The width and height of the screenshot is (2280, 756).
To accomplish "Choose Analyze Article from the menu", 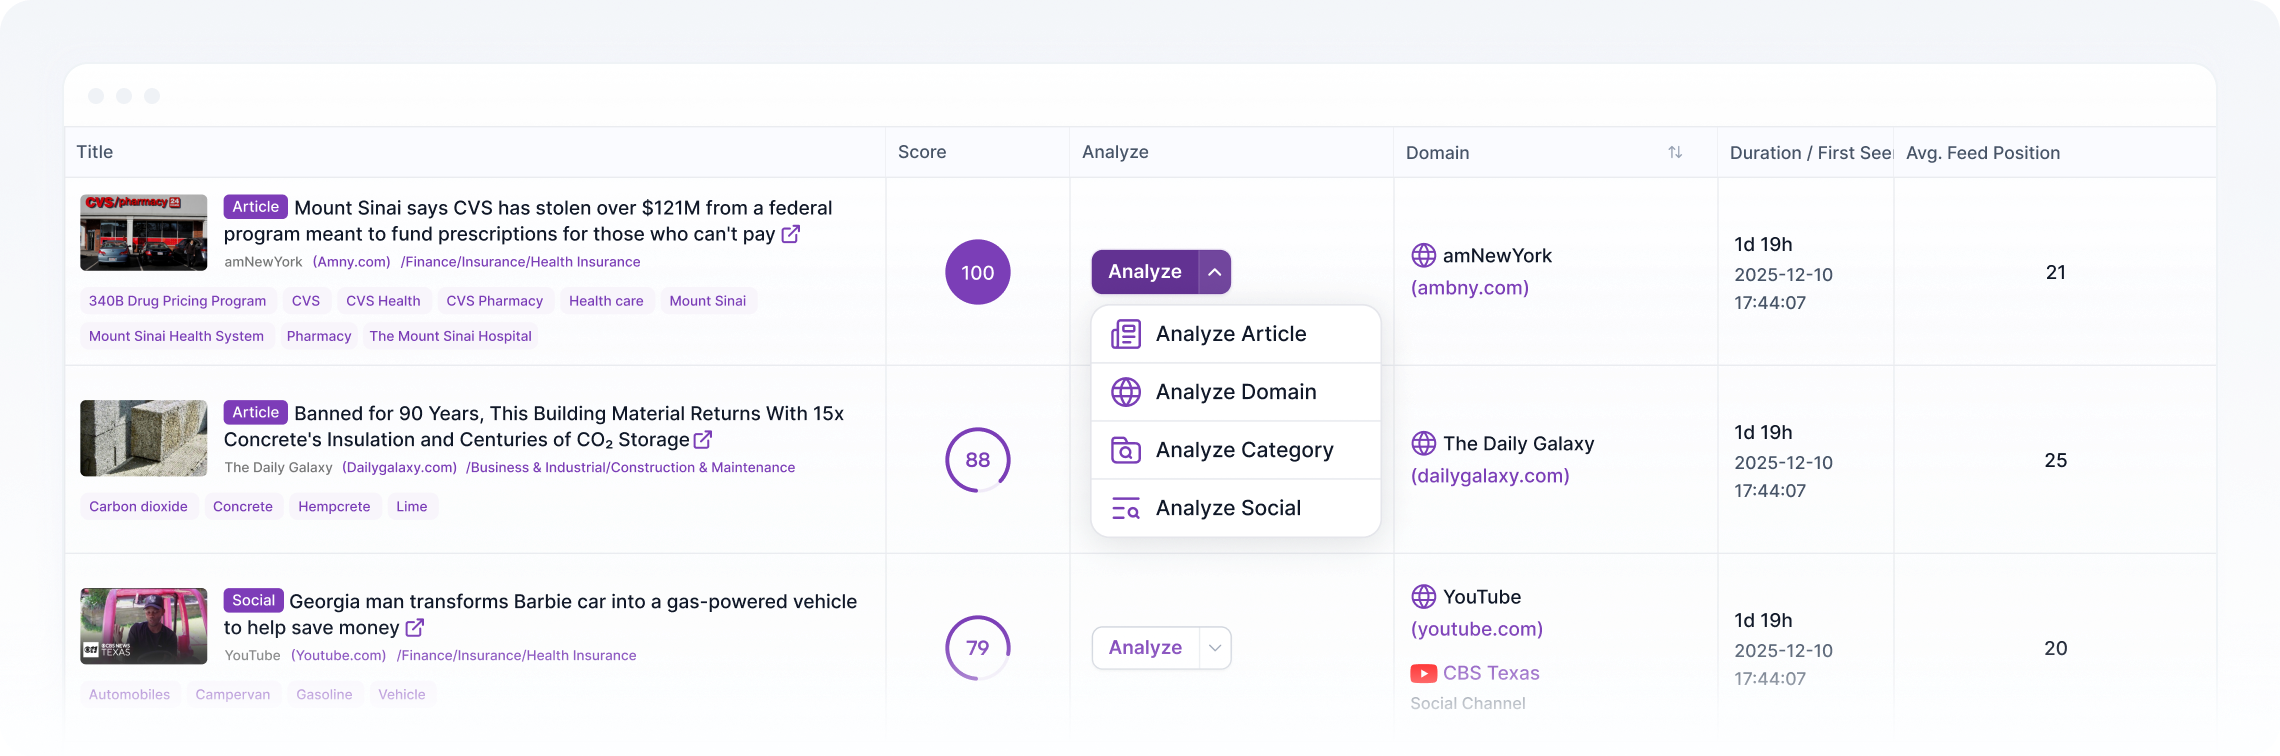I will 1236,334.
